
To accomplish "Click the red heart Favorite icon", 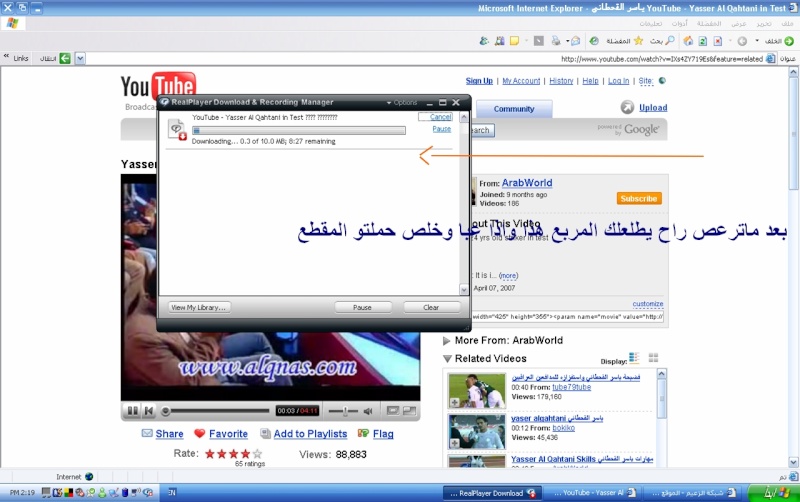I will click(x=199, y=434).
